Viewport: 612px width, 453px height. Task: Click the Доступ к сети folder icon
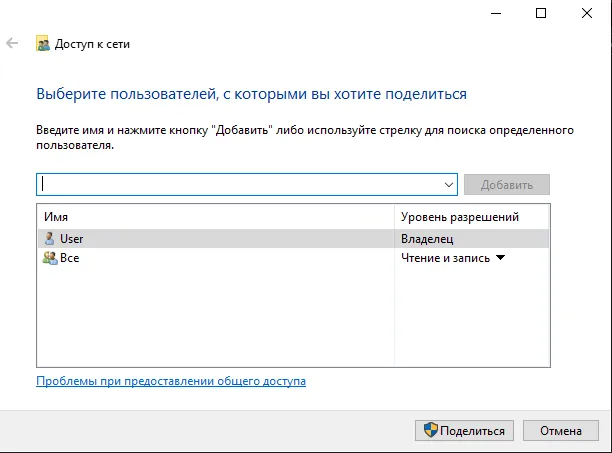pos(43,43)
